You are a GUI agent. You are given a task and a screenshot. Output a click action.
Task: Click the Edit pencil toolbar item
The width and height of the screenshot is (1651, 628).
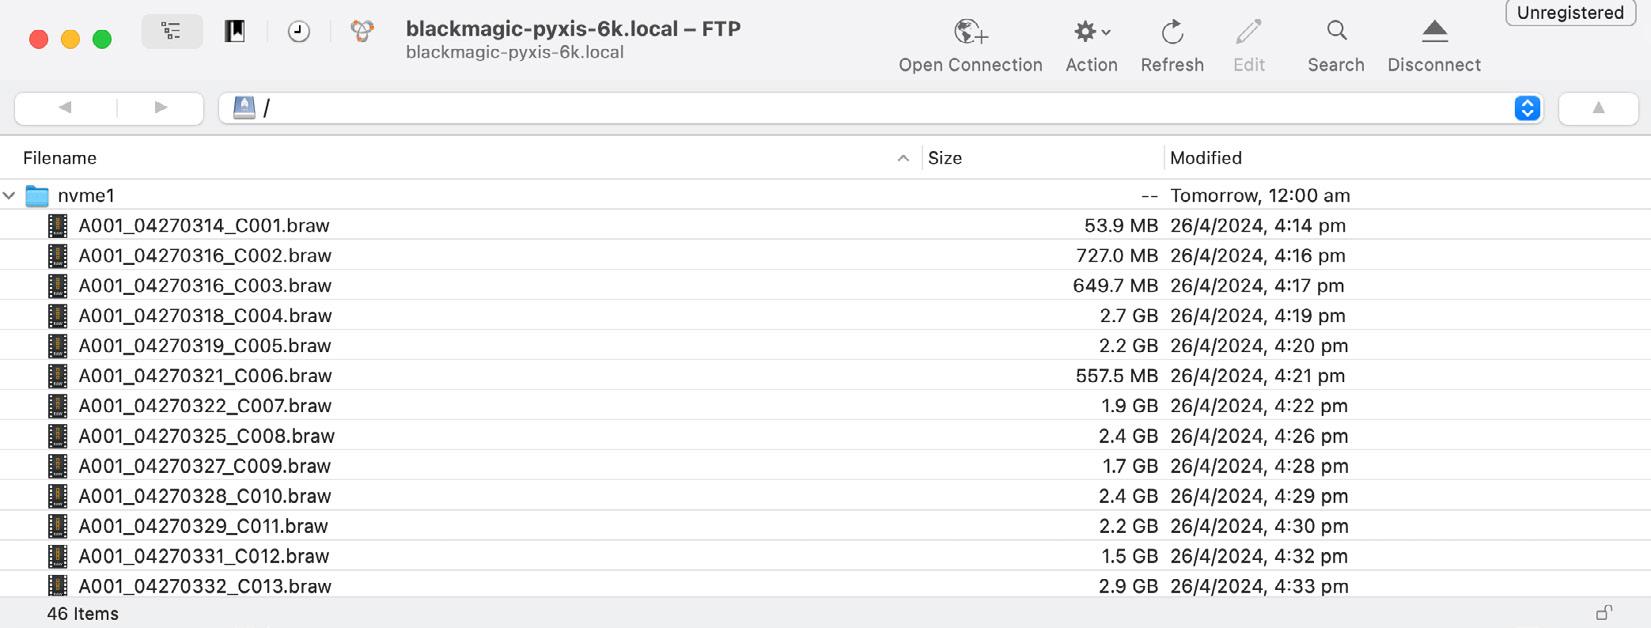point(1249,47)
